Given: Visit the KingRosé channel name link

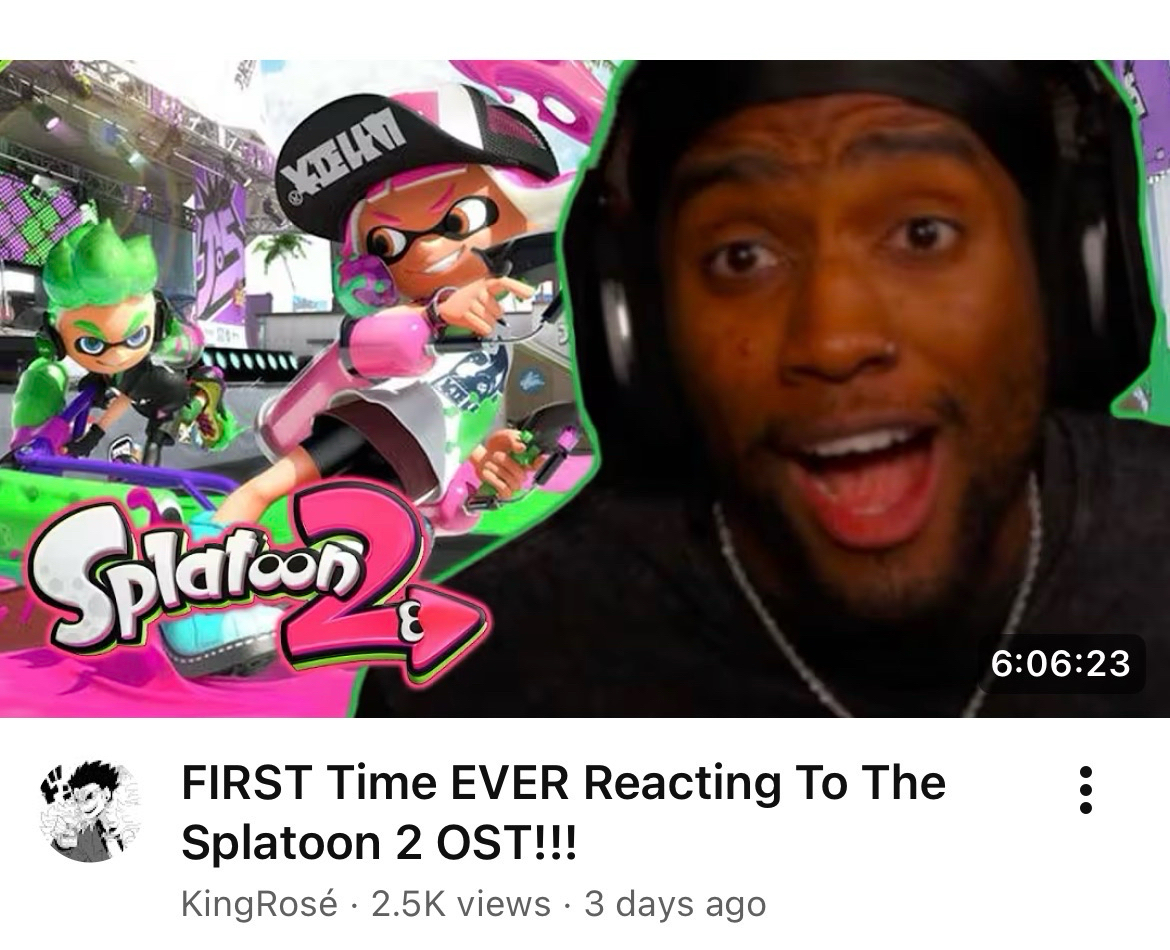Looking at the screenshot, I should pos(259,904).
